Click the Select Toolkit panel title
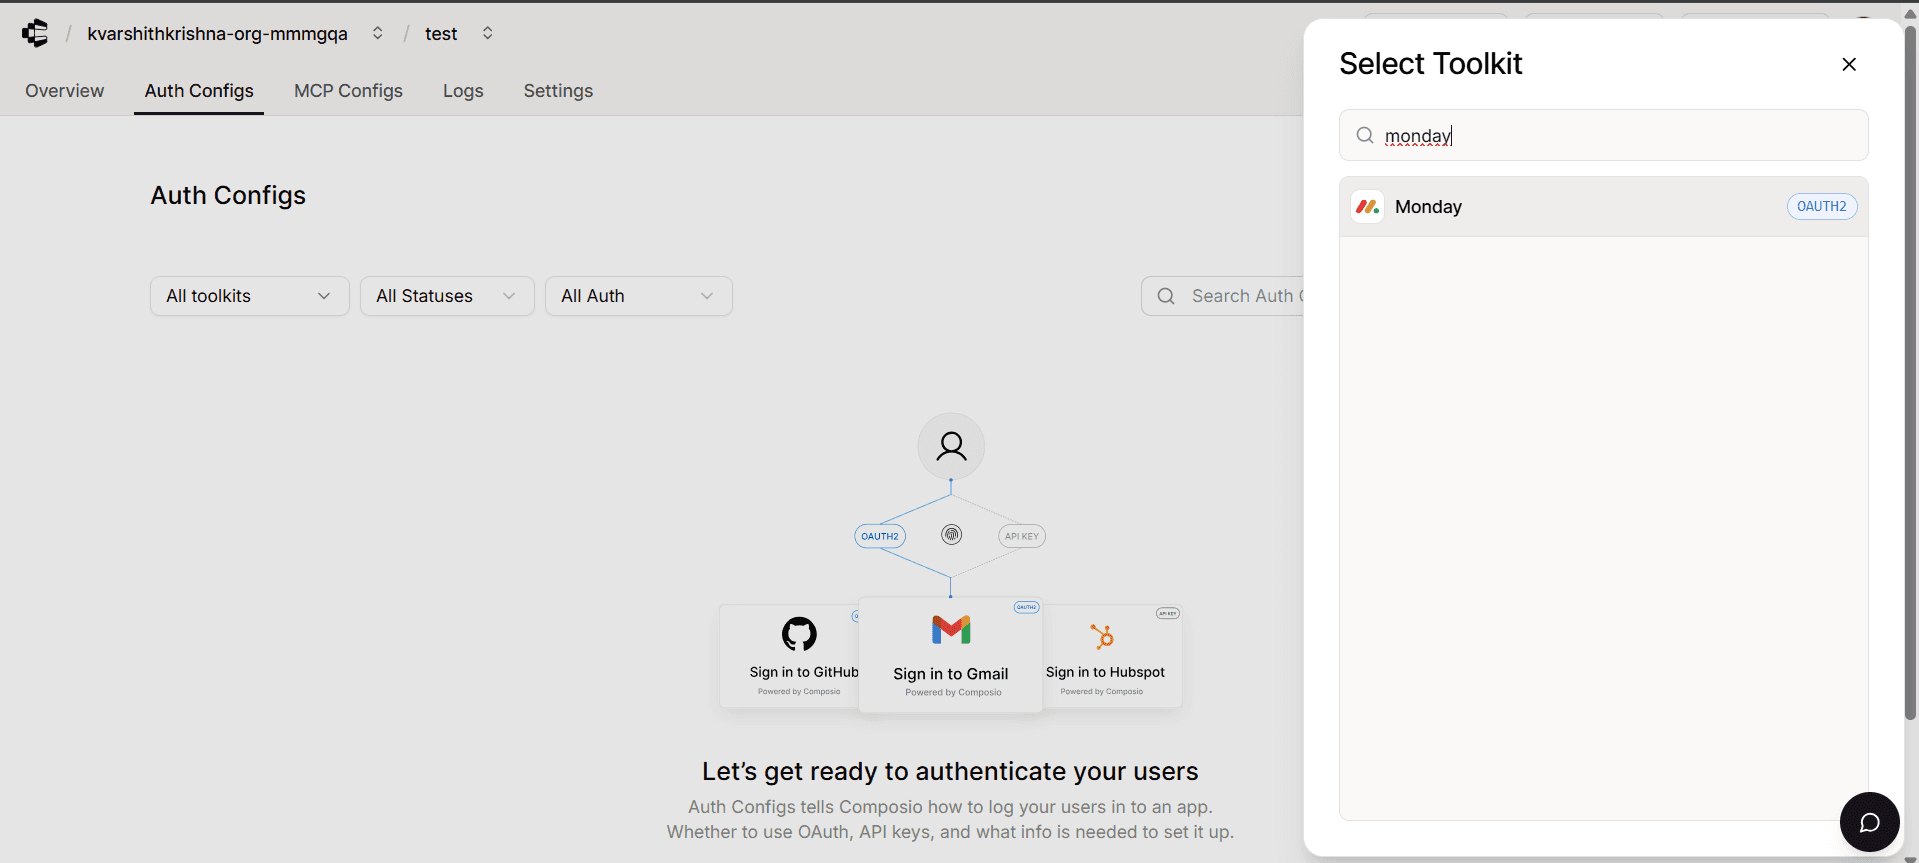 click(x=1431, y=64)
